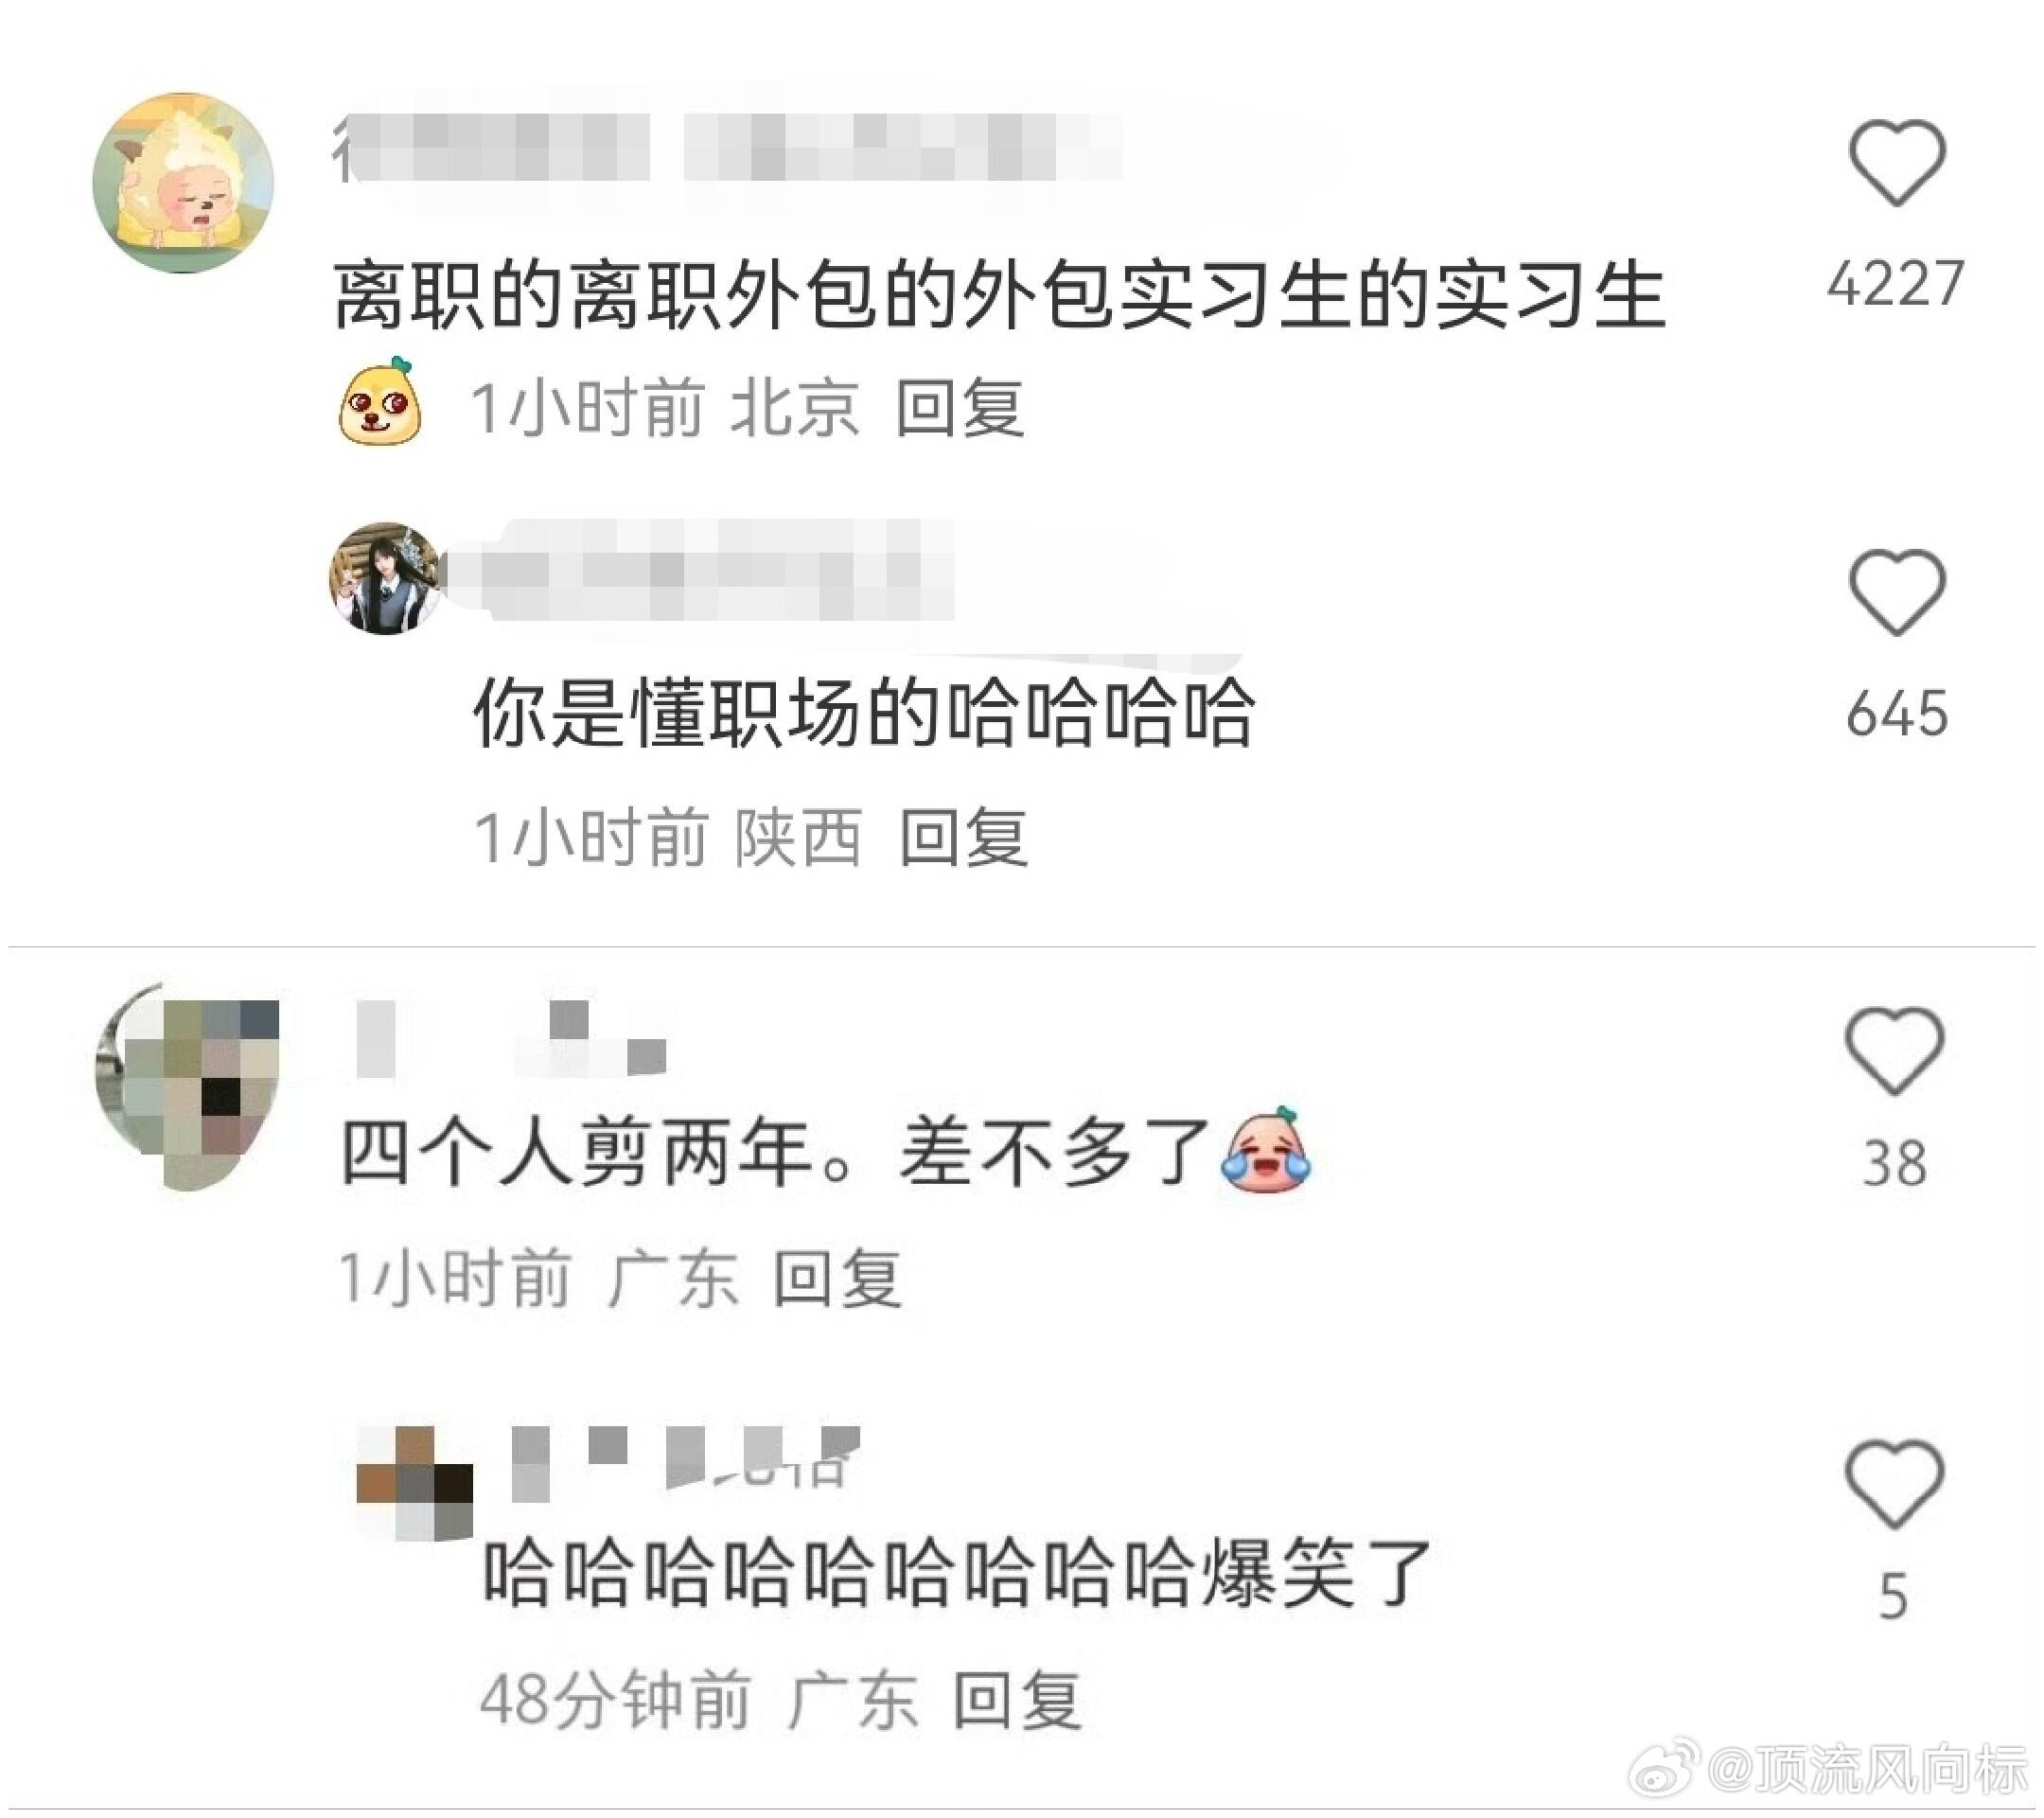2044x1818 pixels.
Task: Reply to the 48-minutes-ago comment
Action: (x=1016, y=1701)
